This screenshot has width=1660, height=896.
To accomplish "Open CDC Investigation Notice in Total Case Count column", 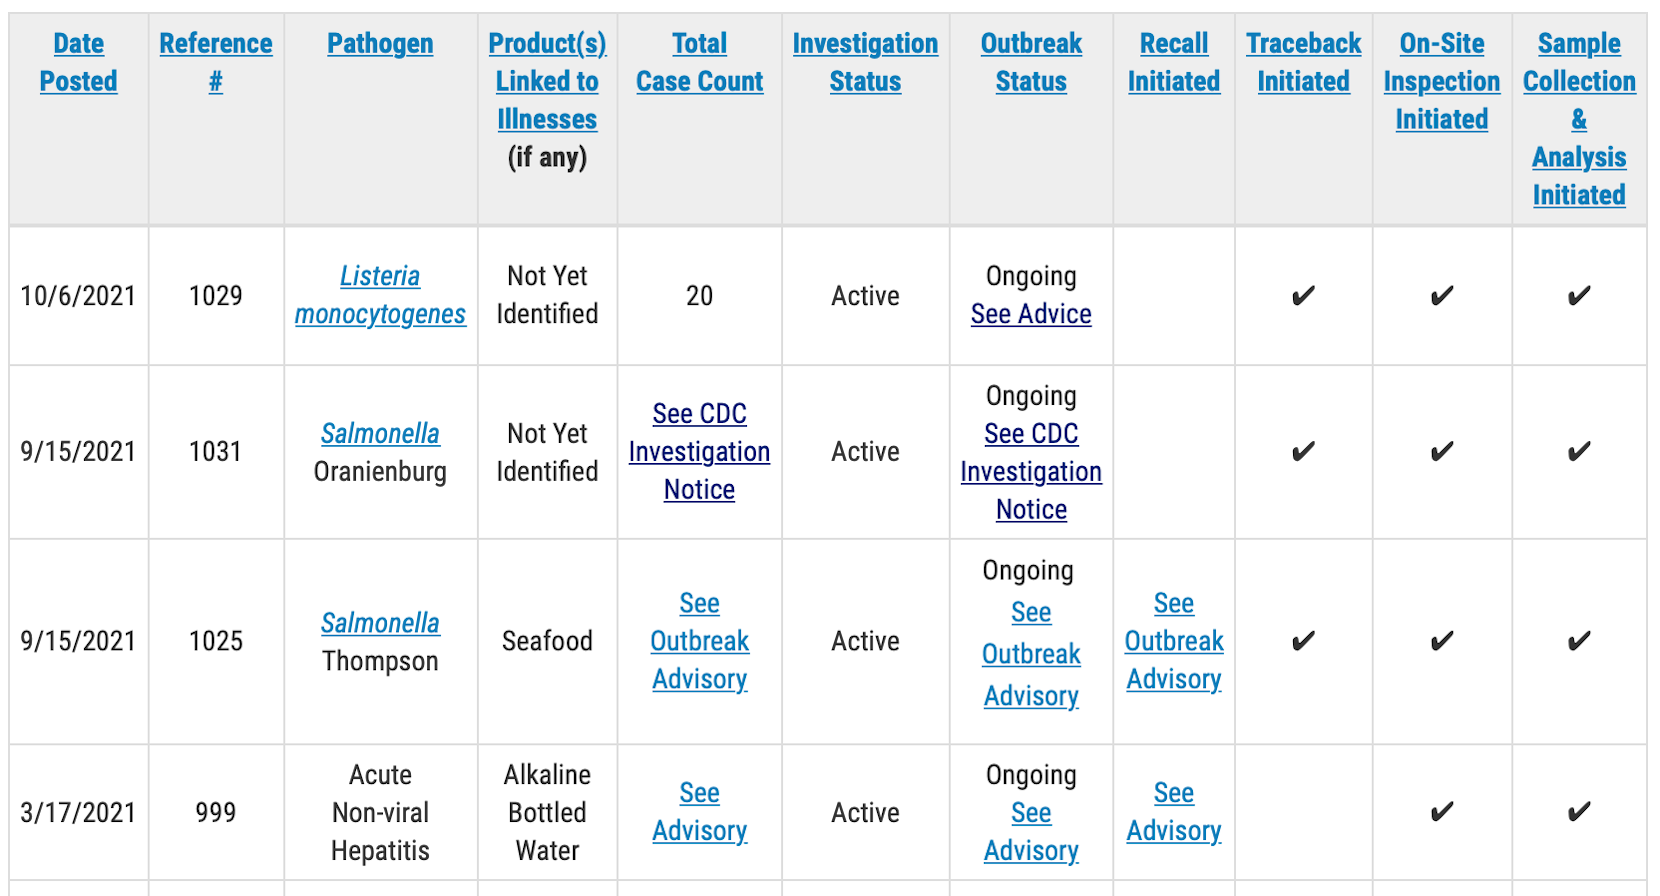I will click(x=699, y=452).
